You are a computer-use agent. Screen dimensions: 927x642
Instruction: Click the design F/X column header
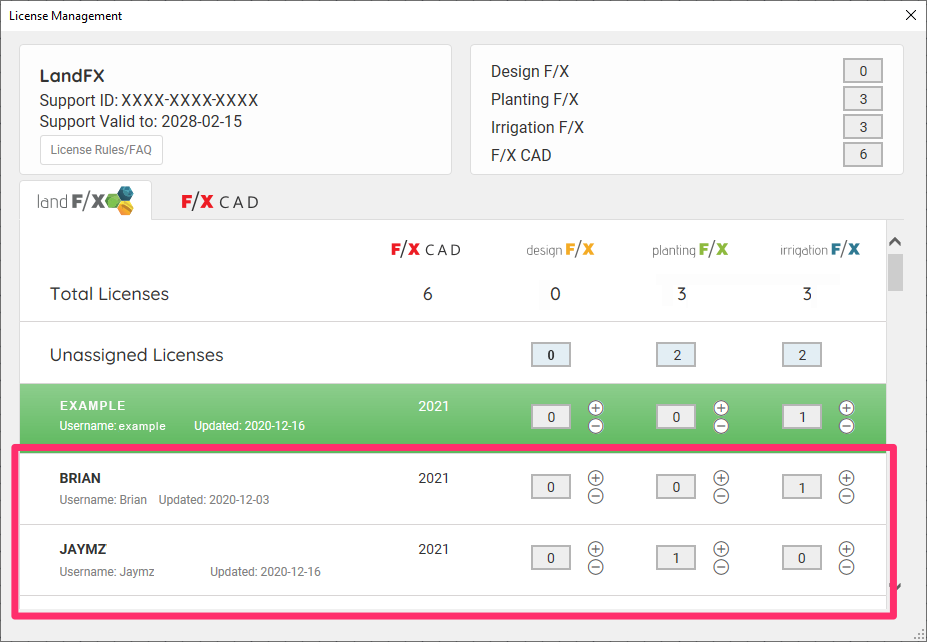pyautogui.click(x=560, y=249)
